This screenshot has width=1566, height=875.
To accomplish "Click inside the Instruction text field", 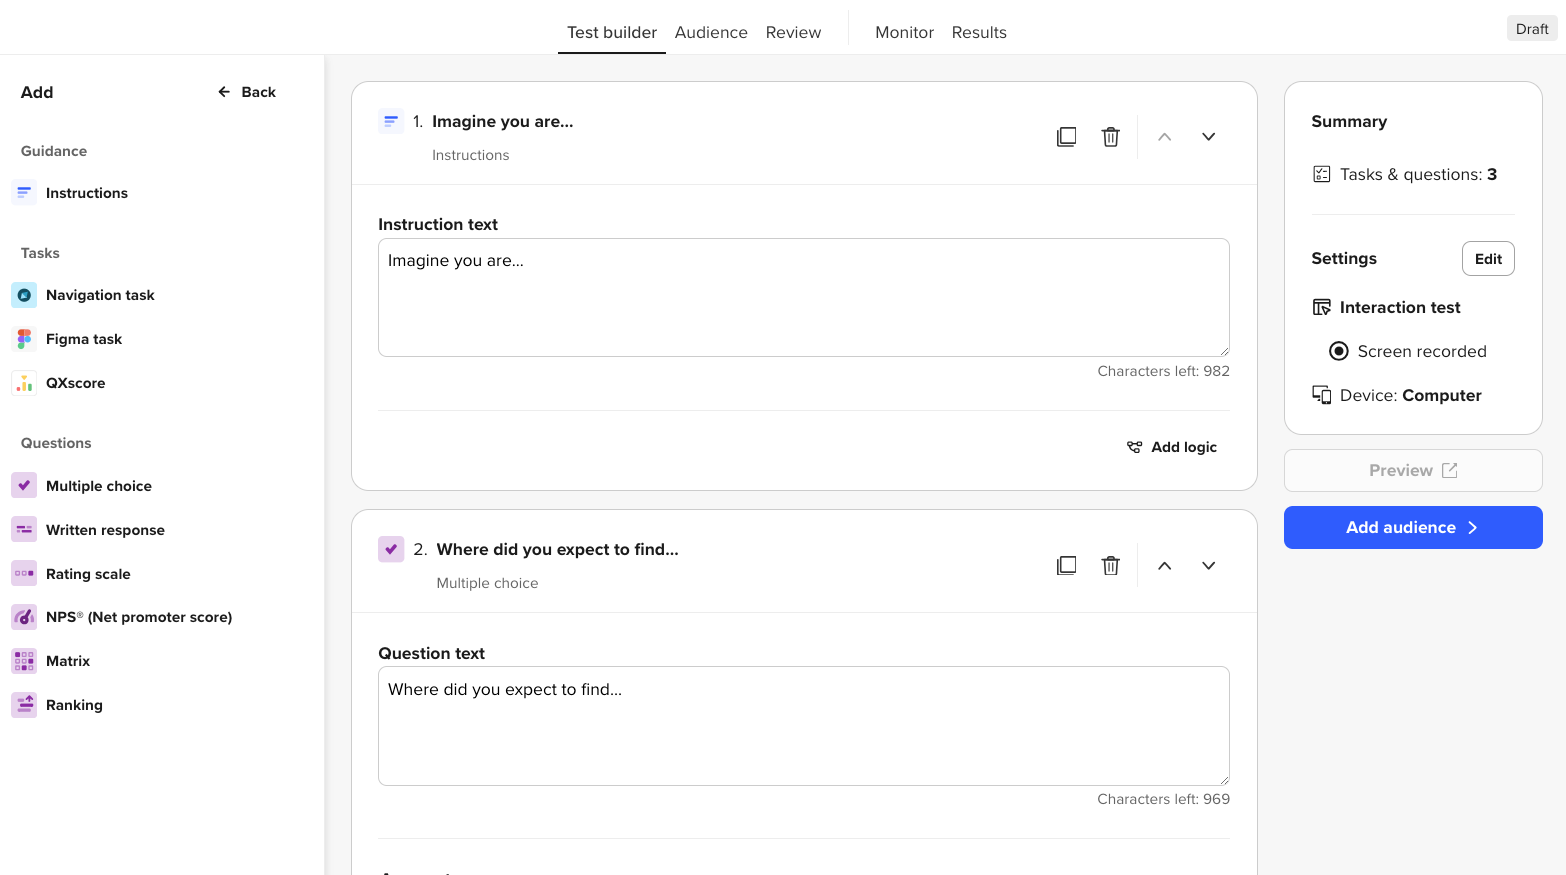I will [804, 297].
